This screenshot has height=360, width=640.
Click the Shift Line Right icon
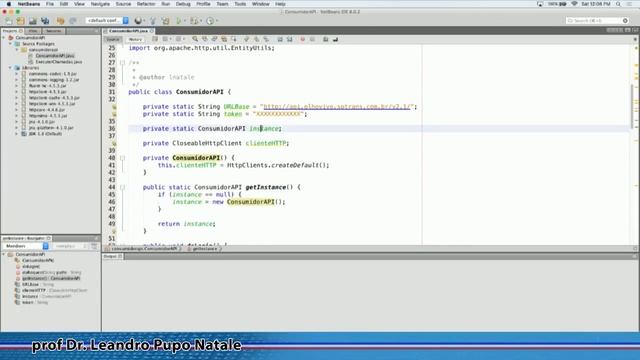(x=289, y=39)
